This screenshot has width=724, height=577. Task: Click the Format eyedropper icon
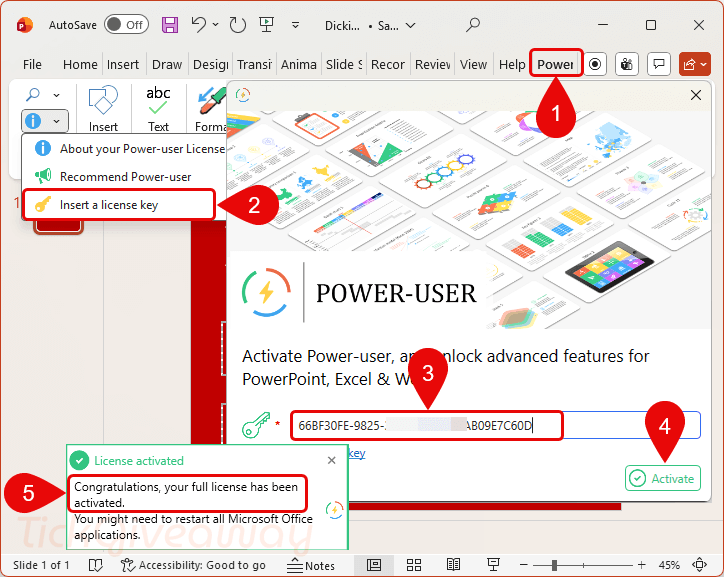tap(211, 100)
